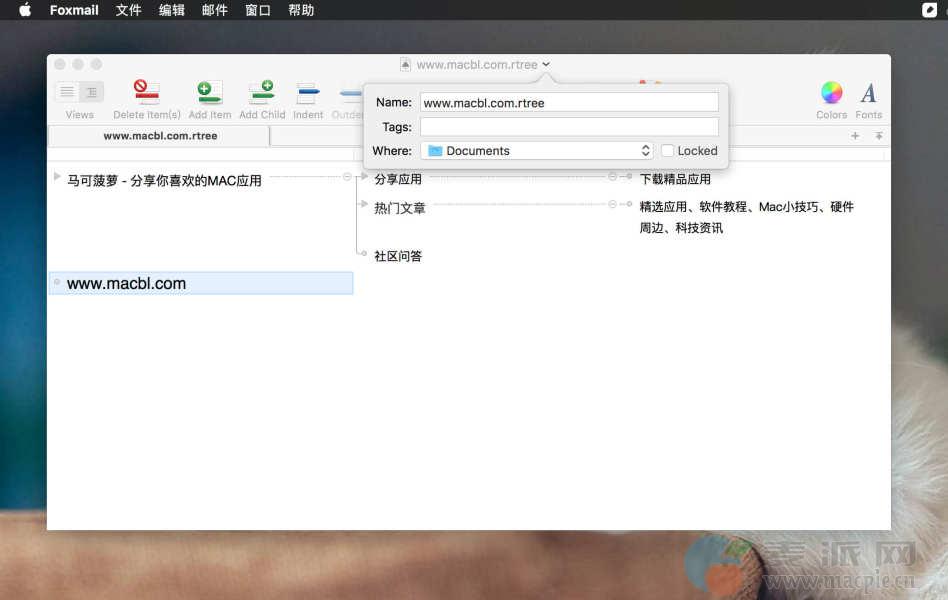Select the www.macbl.com.rtree document tab
Screen dimensions: 948x600
(160, 136)
